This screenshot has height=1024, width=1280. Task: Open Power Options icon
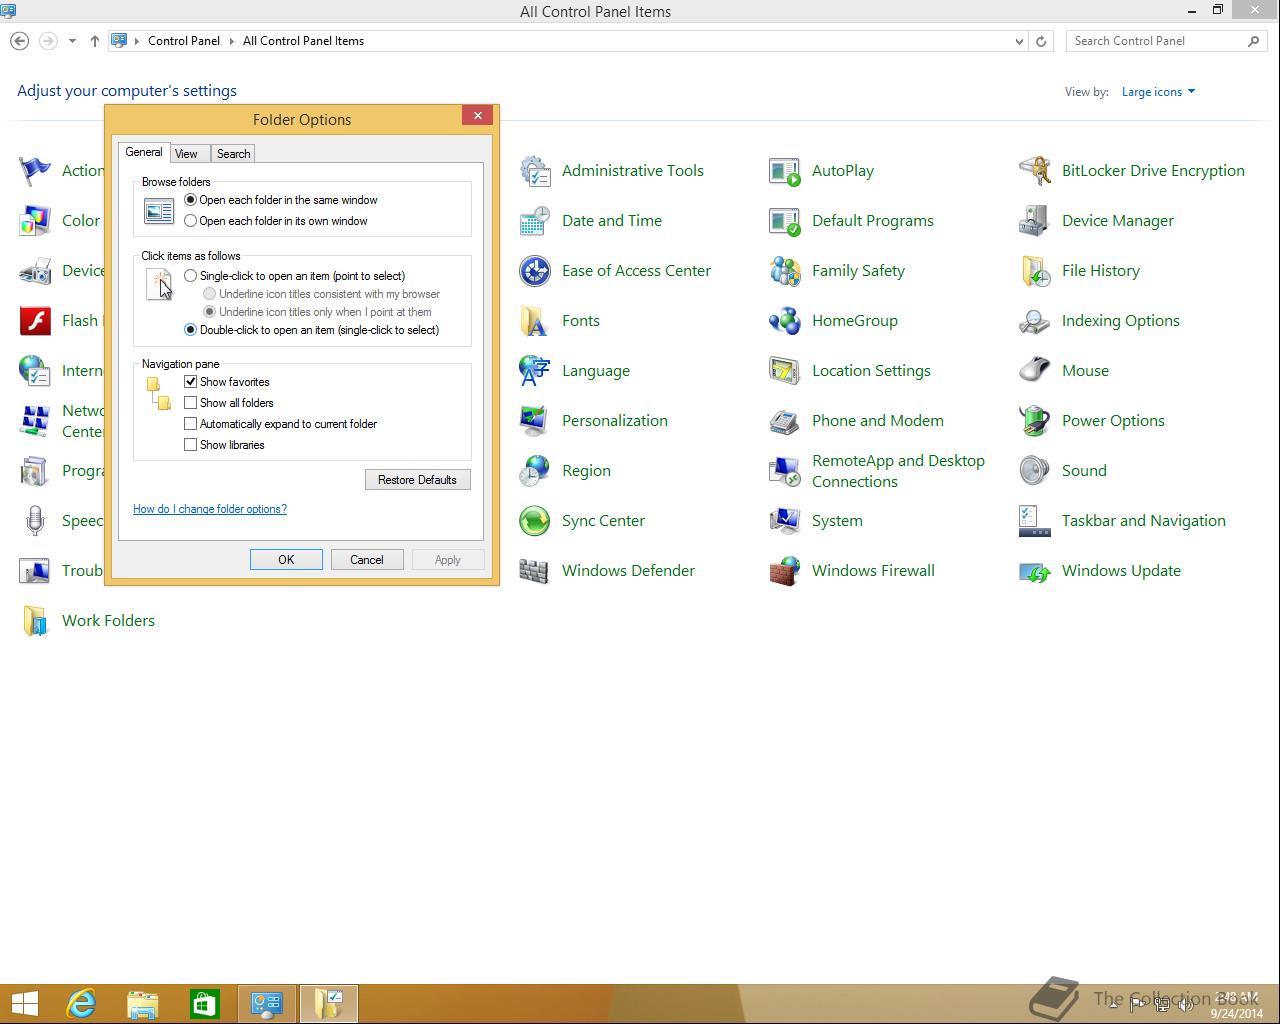(1034, 421)
